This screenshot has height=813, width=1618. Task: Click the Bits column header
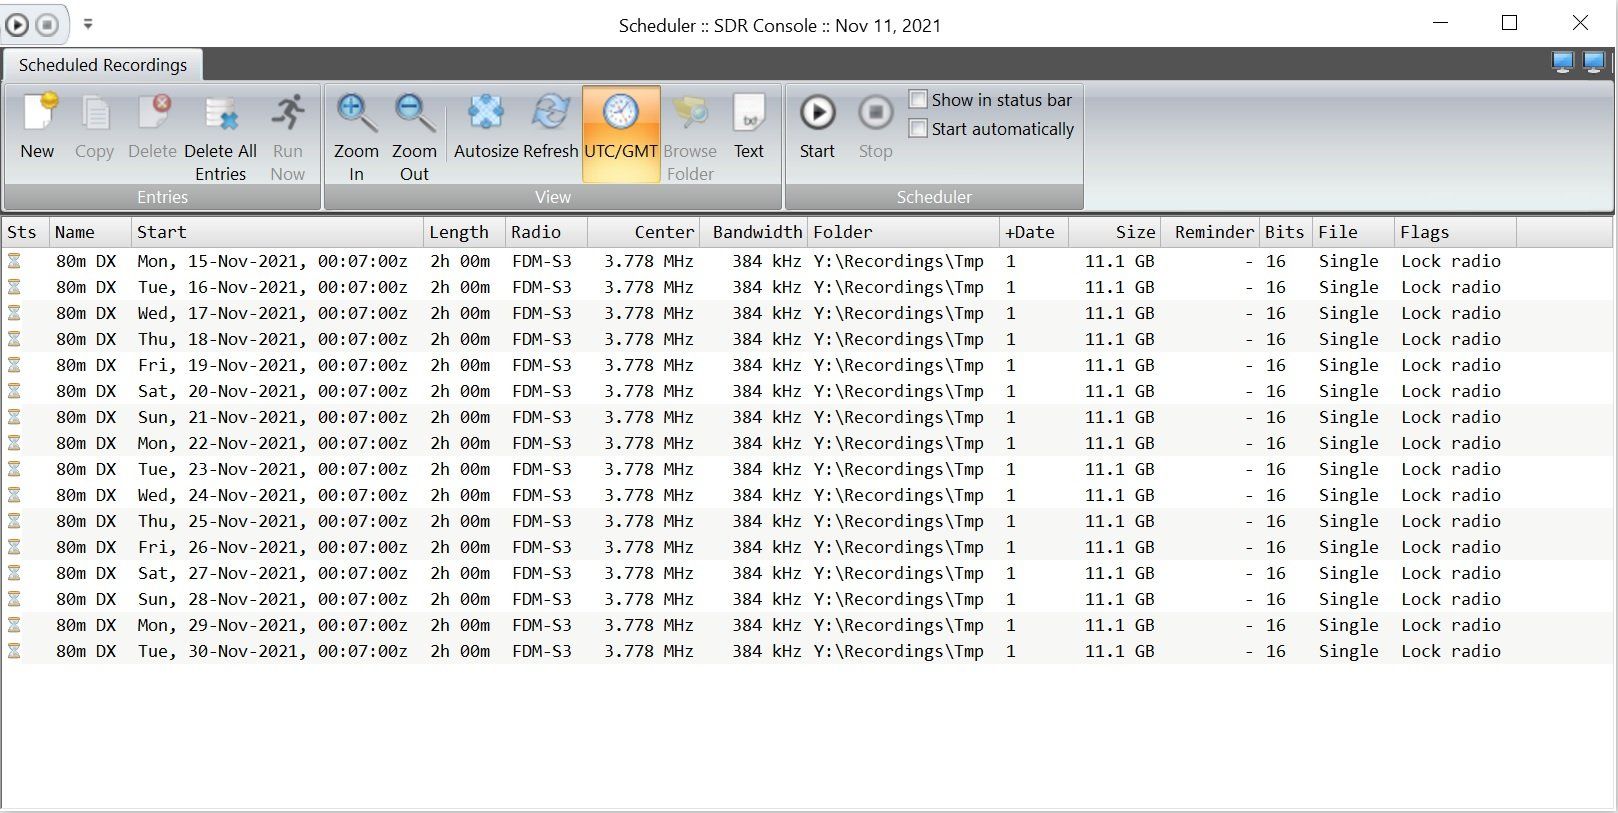point(1285,232)
